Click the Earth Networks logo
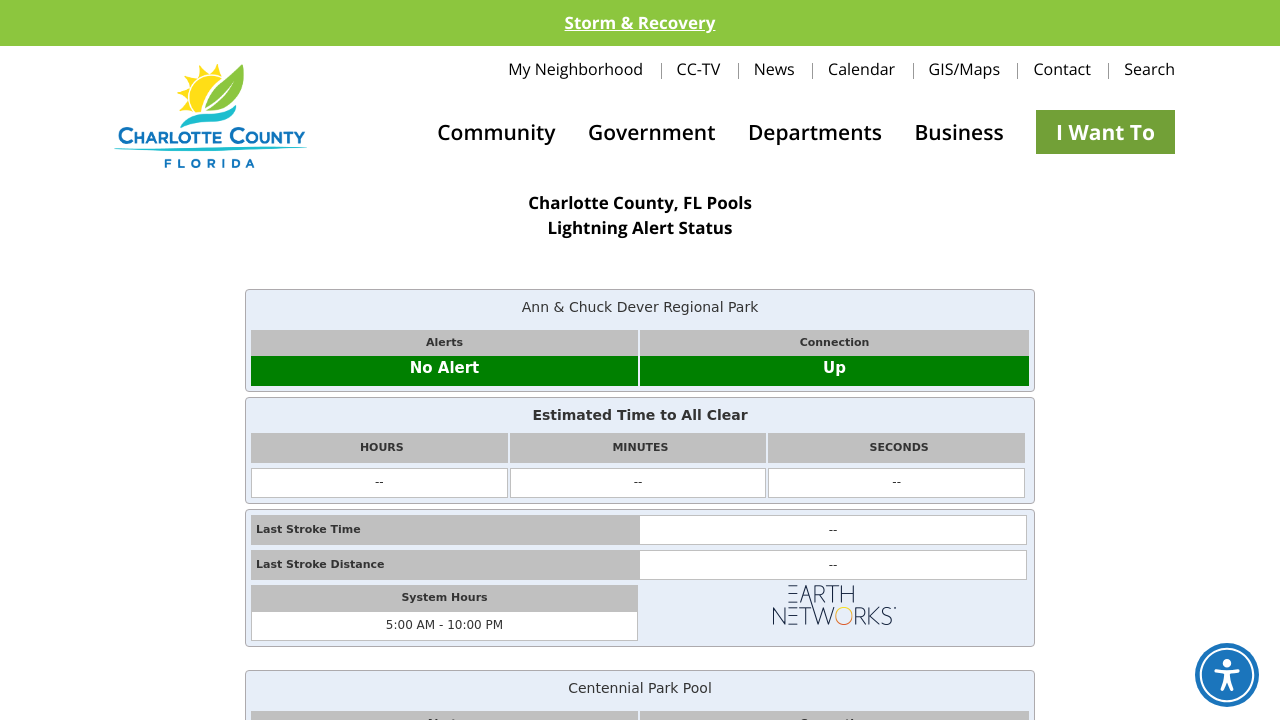The height and width of the screenshot is (720, 1280). click(x=833, y=605)
